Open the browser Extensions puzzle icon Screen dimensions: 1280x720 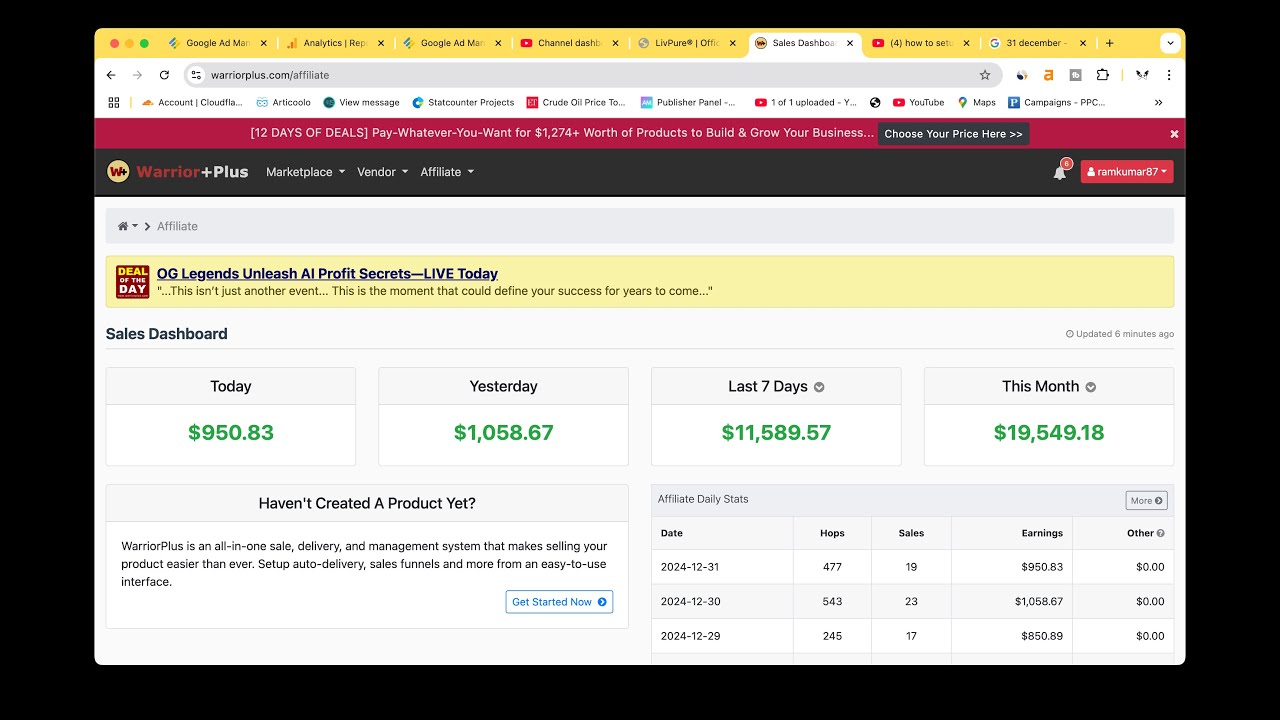[x=1102, y=75]
